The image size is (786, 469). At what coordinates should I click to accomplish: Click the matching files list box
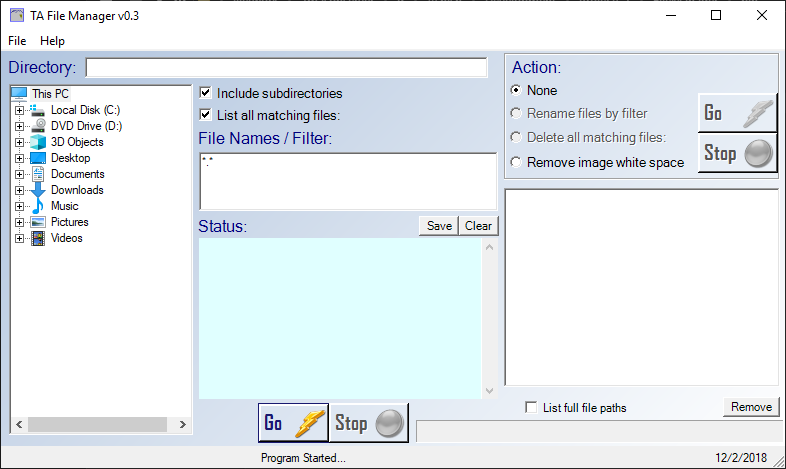coord(642,288)
